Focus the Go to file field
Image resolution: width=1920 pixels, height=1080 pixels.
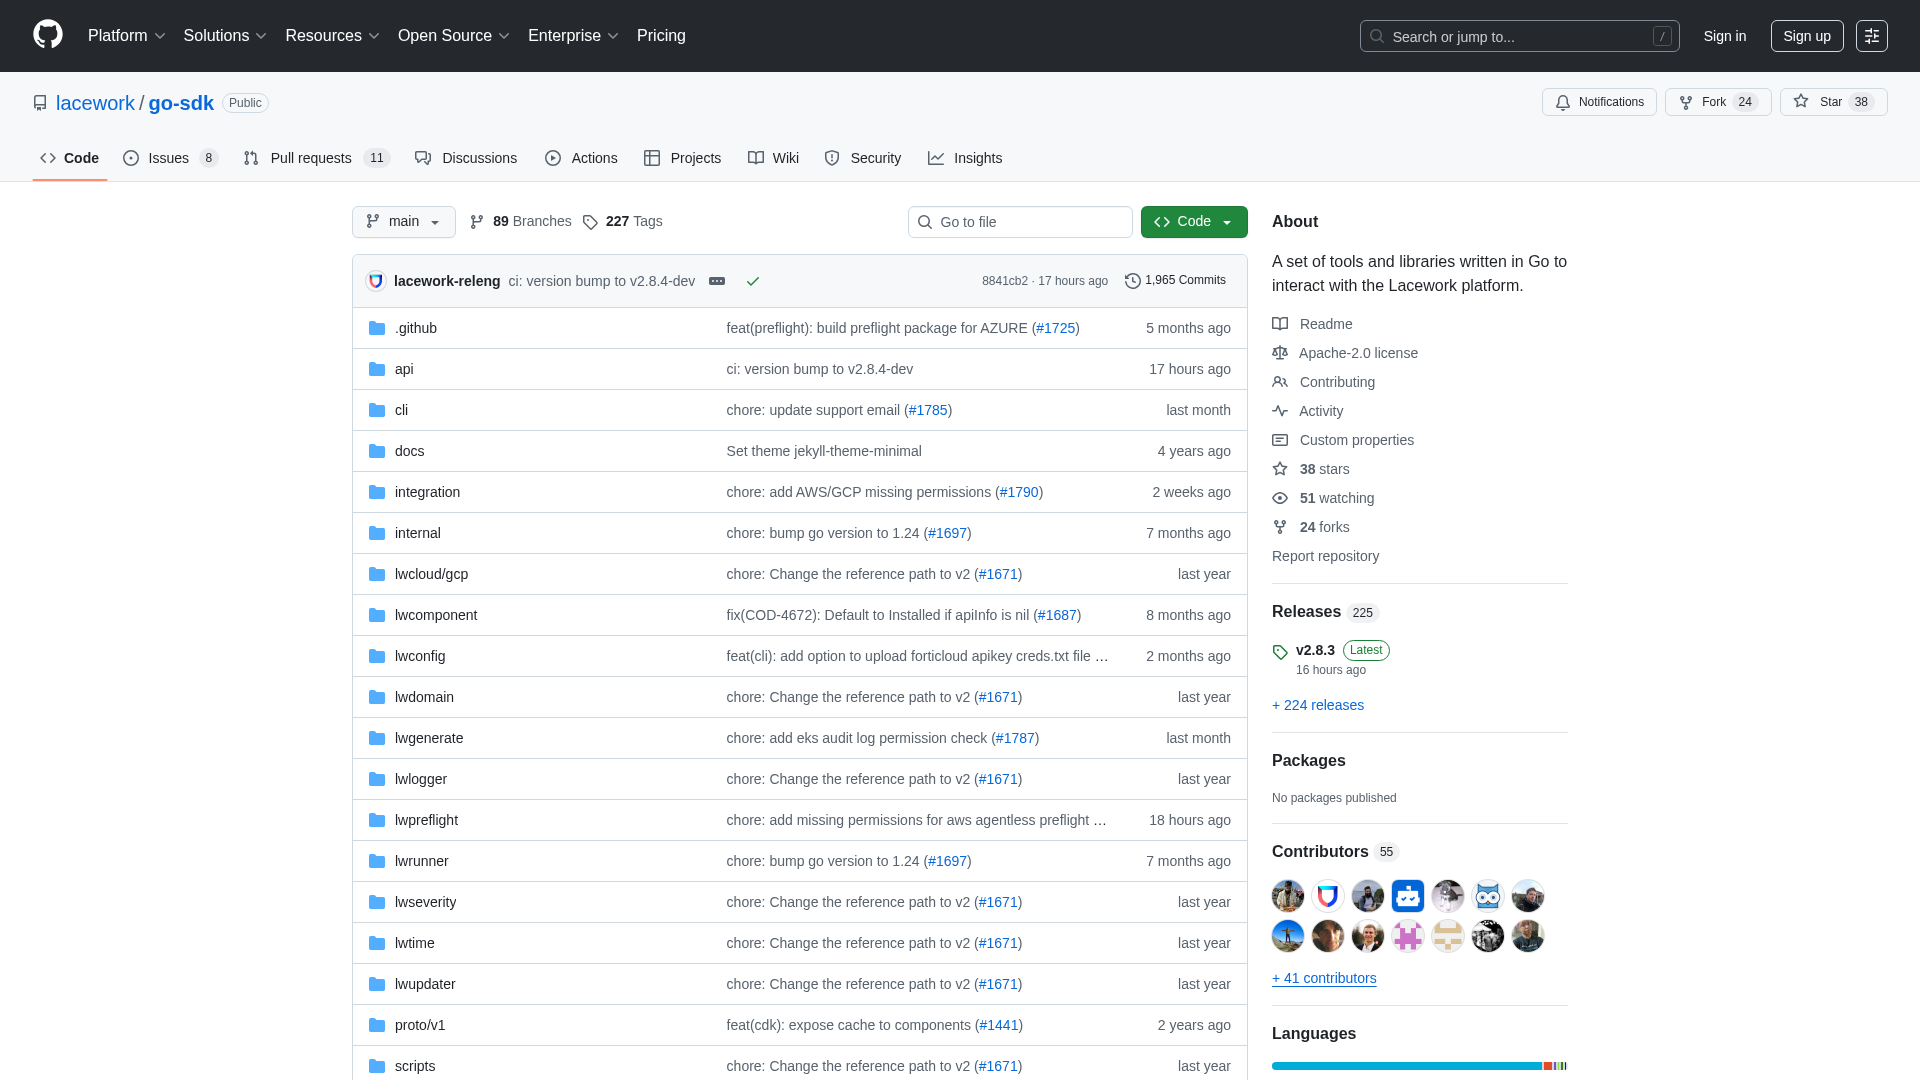tap(1020, 222)
